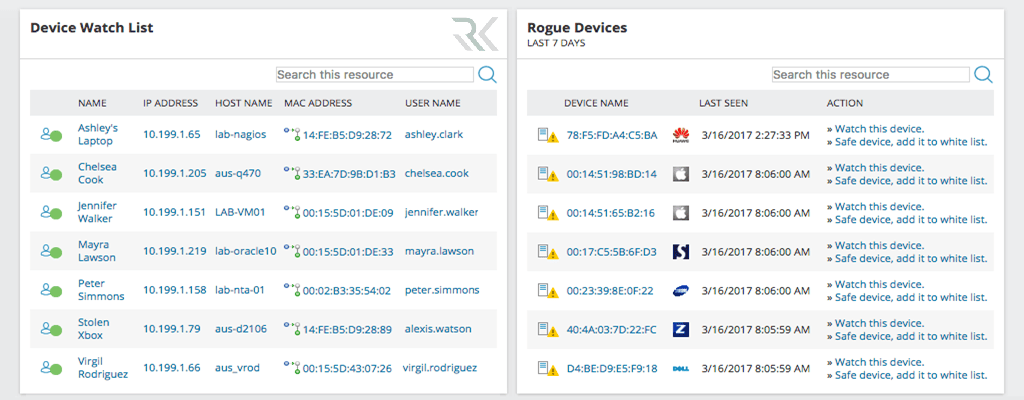Screen dimensions: 1024x400
Task: Click the Rogue Devices search magnifier icon
Action: pos(983,75)
